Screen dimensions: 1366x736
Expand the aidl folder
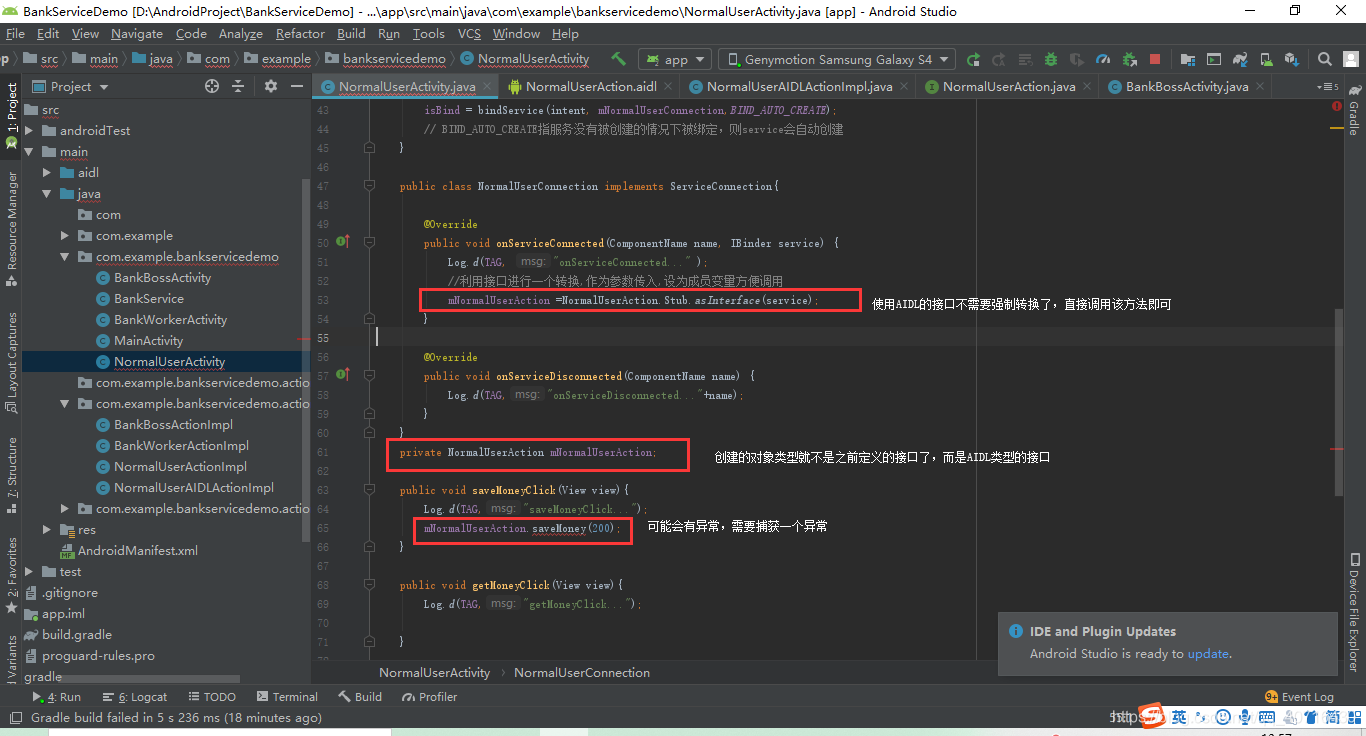tap(47, 173)
